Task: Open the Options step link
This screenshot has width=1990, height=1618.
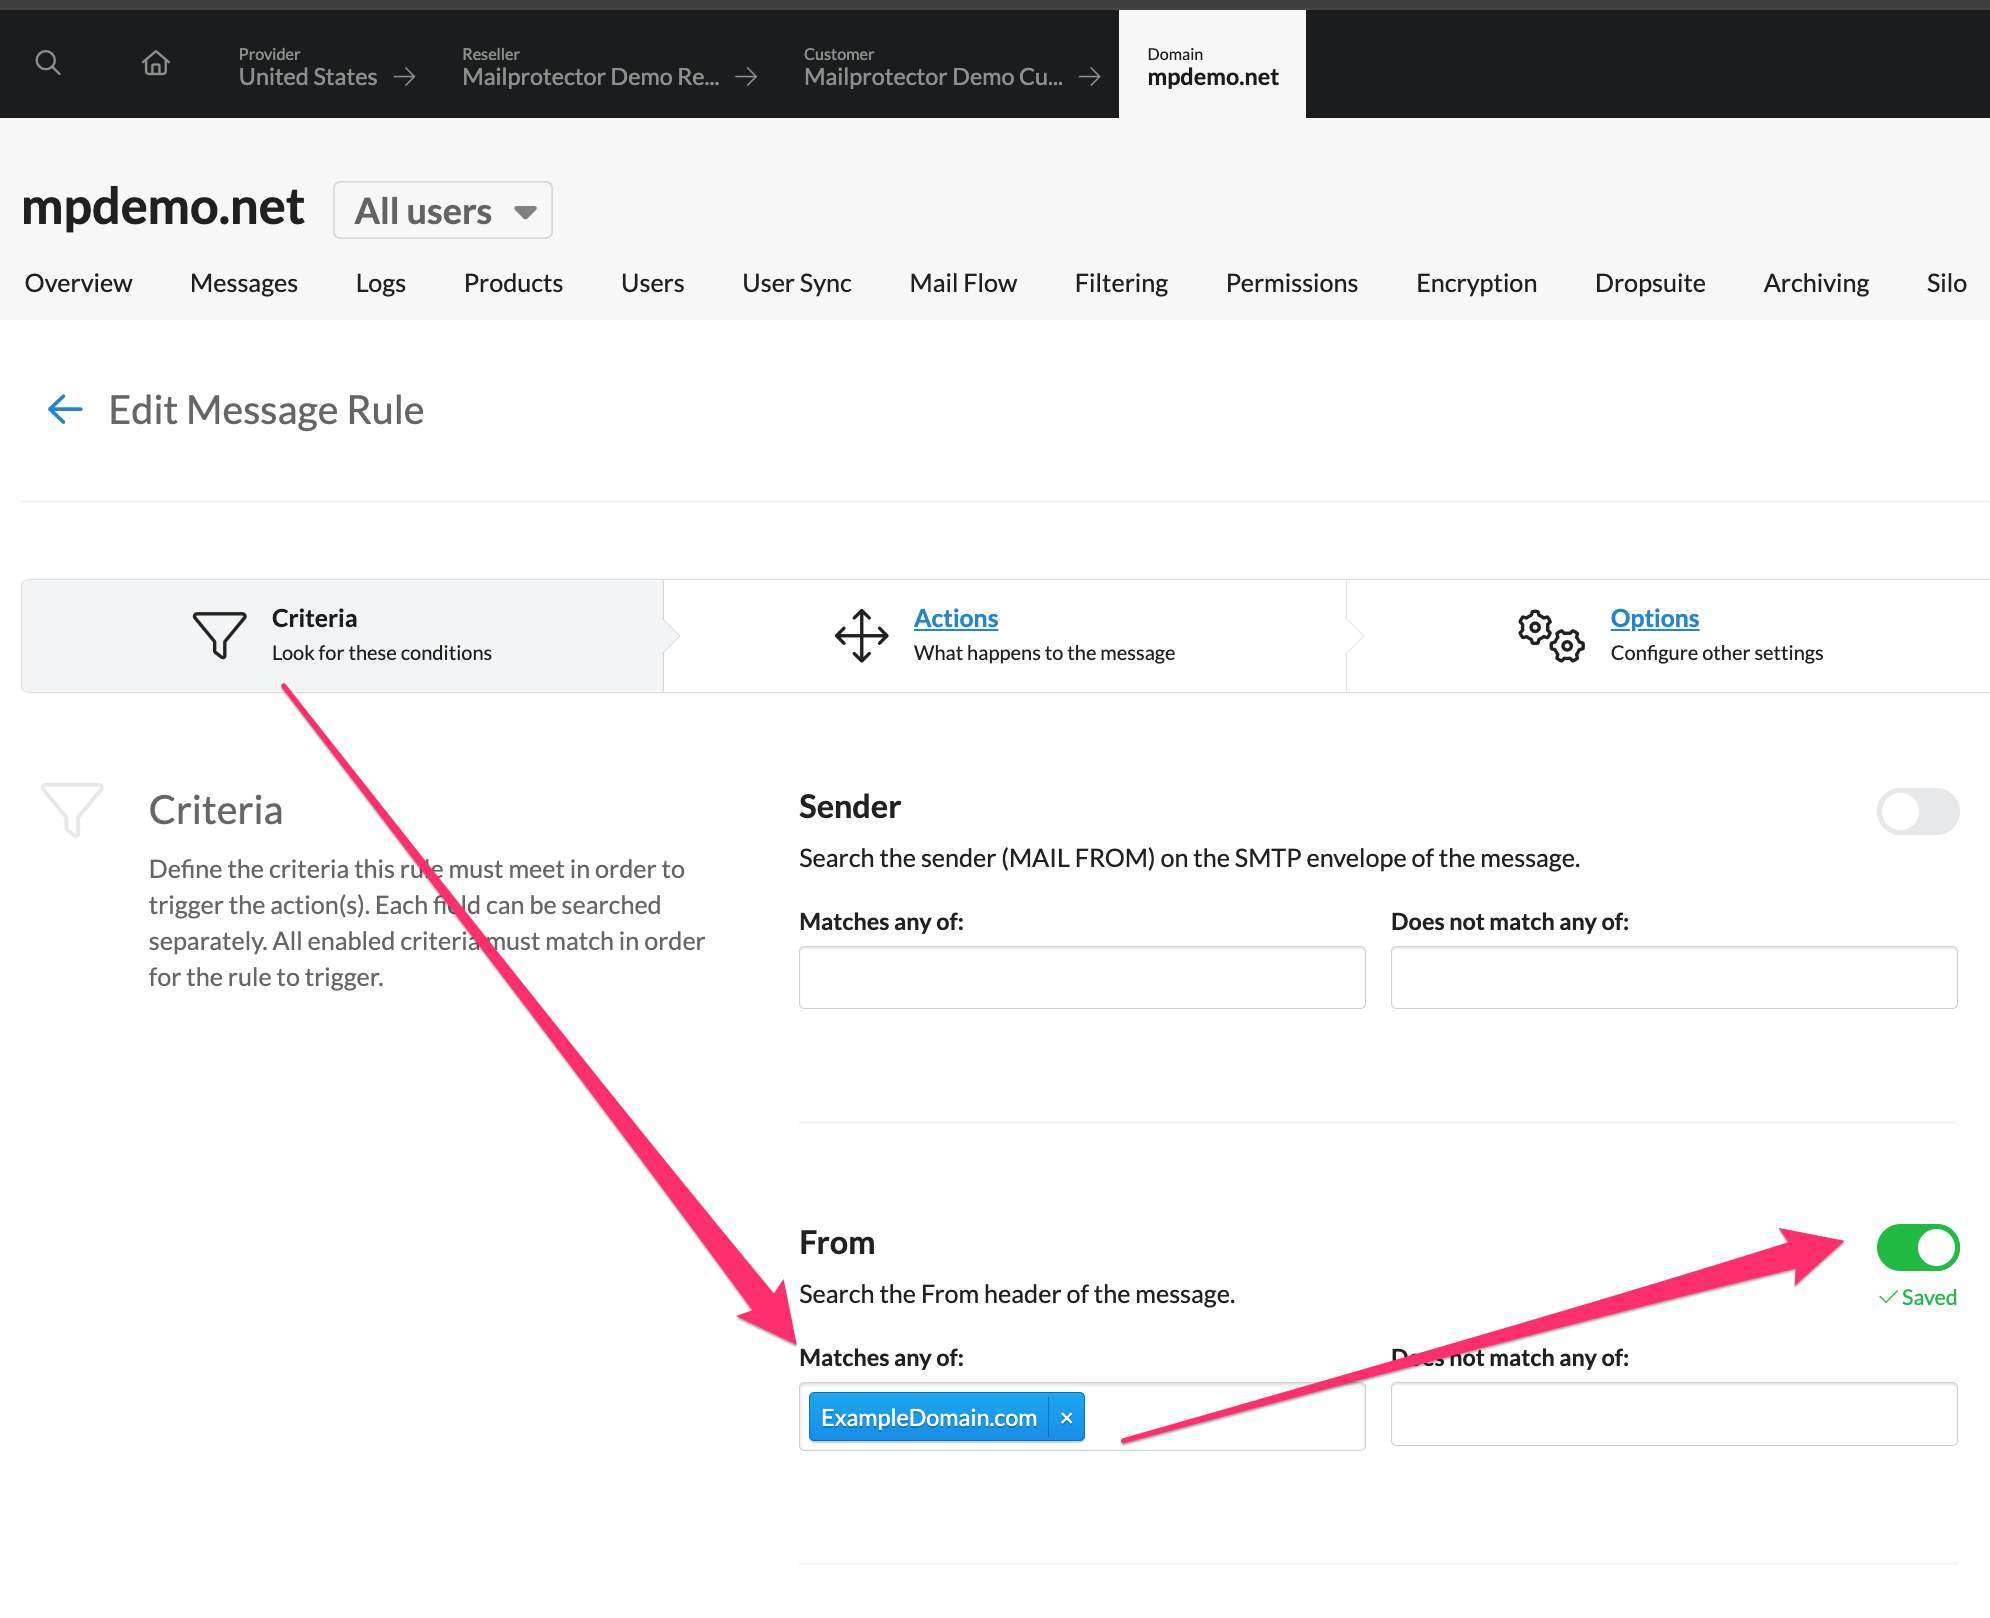Action: [1654, 617]
